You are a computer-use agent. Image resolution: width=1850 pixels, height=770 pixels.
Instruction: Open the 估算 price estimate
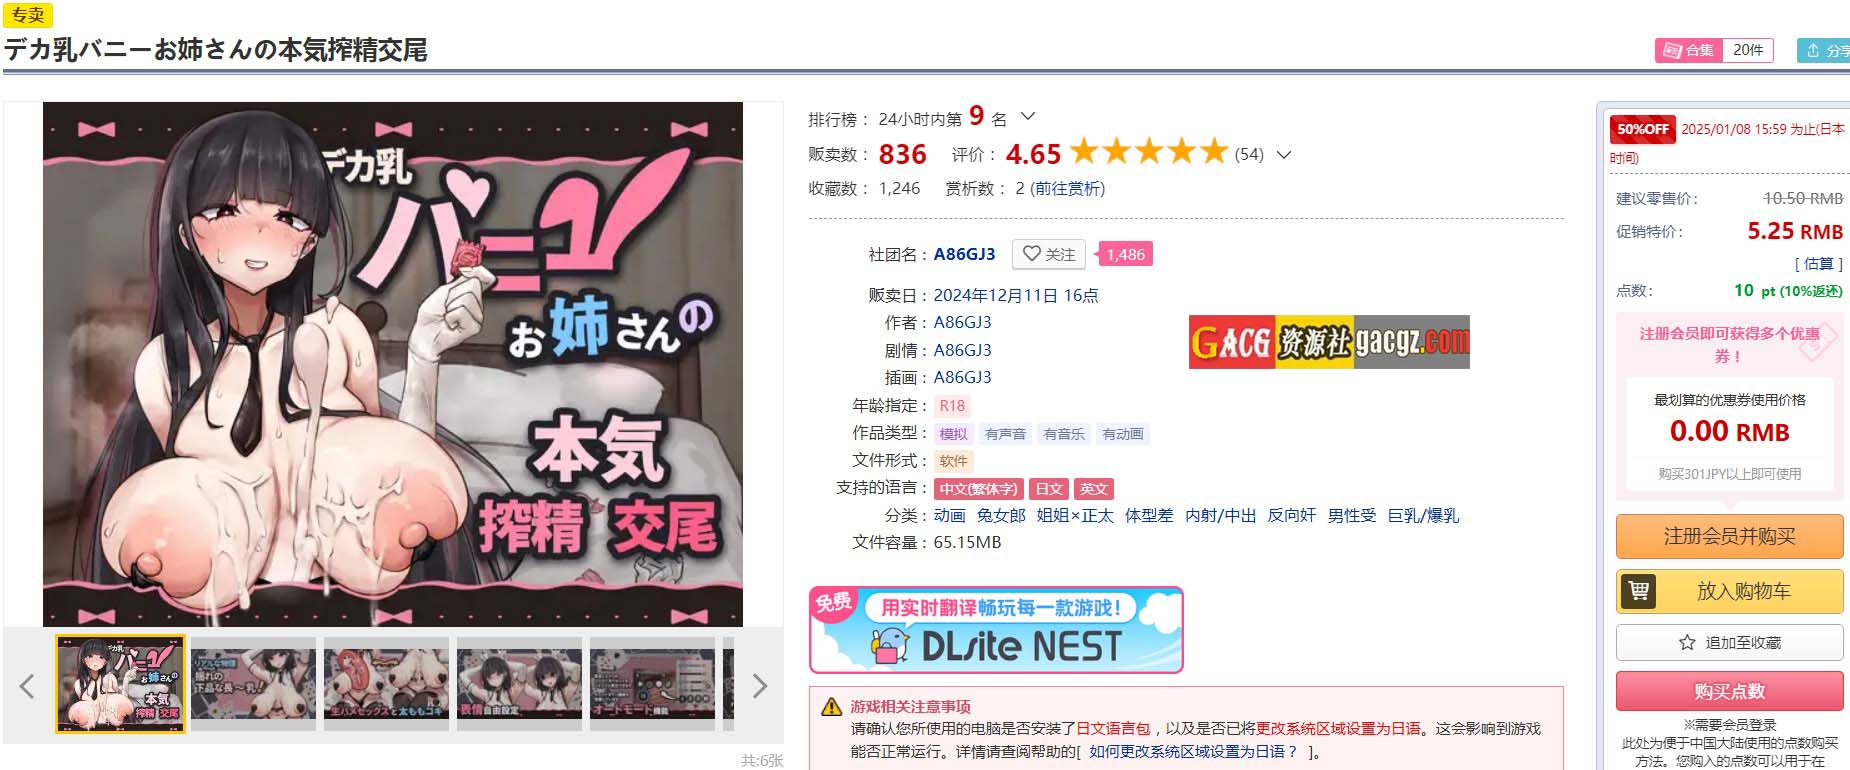1819,264
